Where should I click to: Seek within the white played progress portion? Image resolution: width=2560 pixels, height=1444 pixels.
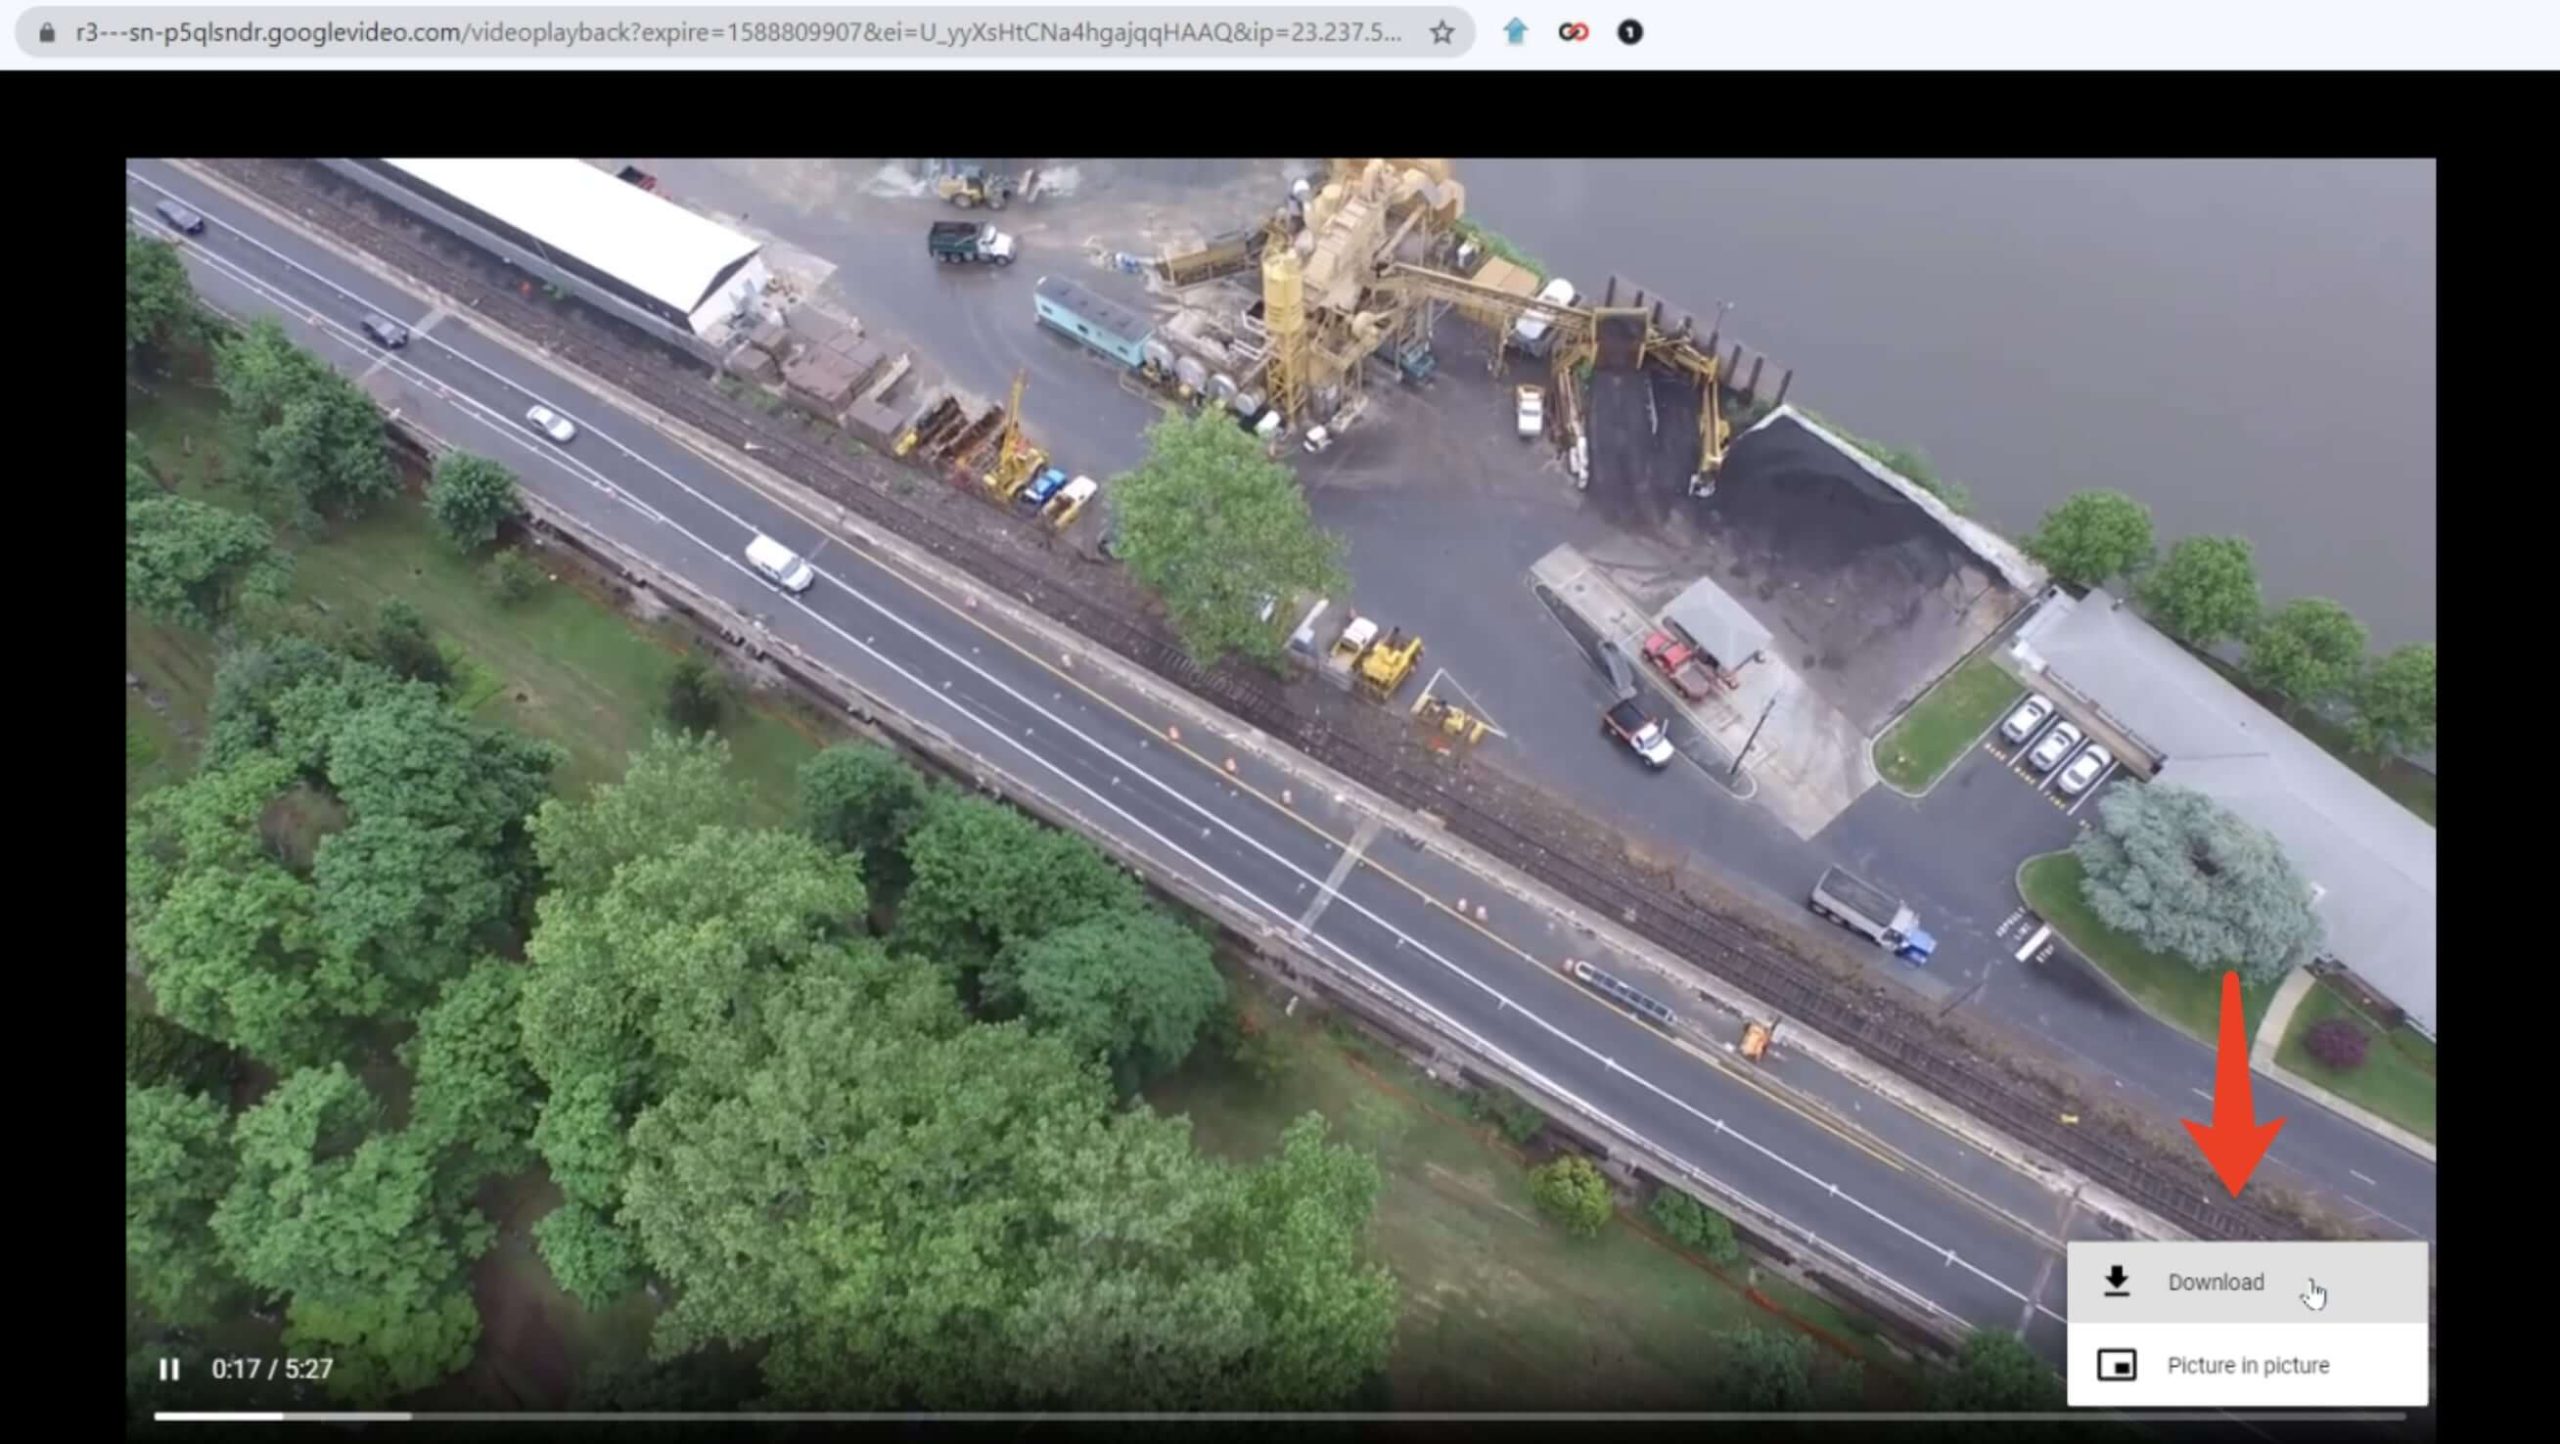coord(218,1416)
